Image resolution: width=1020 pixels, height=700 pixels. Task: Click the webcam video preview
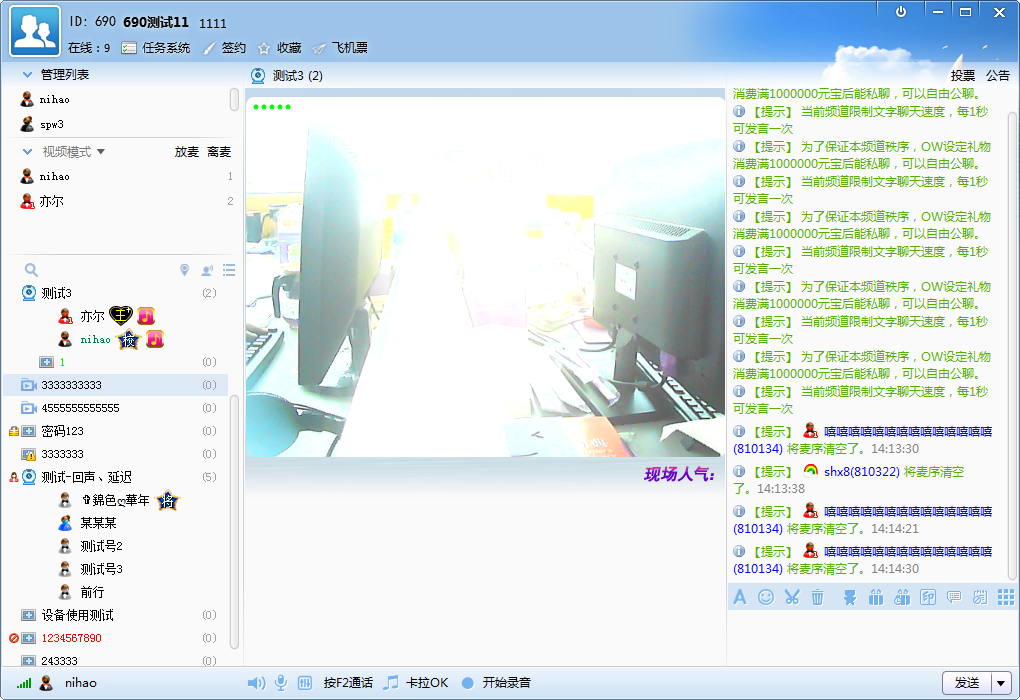coord(485,277)
